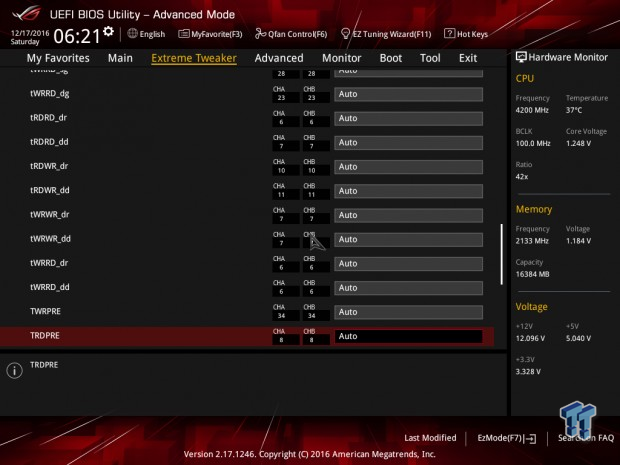620x465 pixels.
Task: Click the tRDWR_dd Auto value field
Action: click(x=408, y=191)
